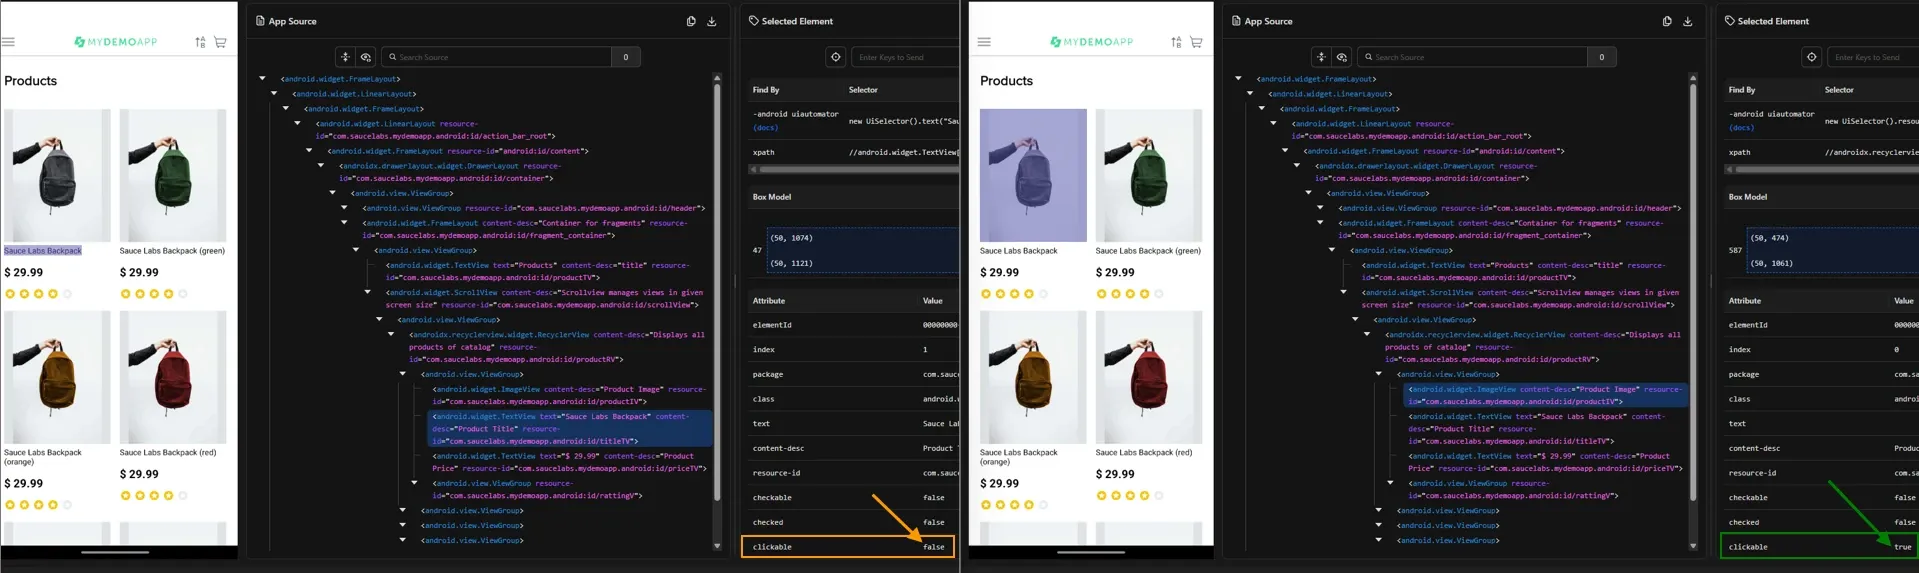Expand the rattingV ViewGroup node in the left source tree

point(414,483)
